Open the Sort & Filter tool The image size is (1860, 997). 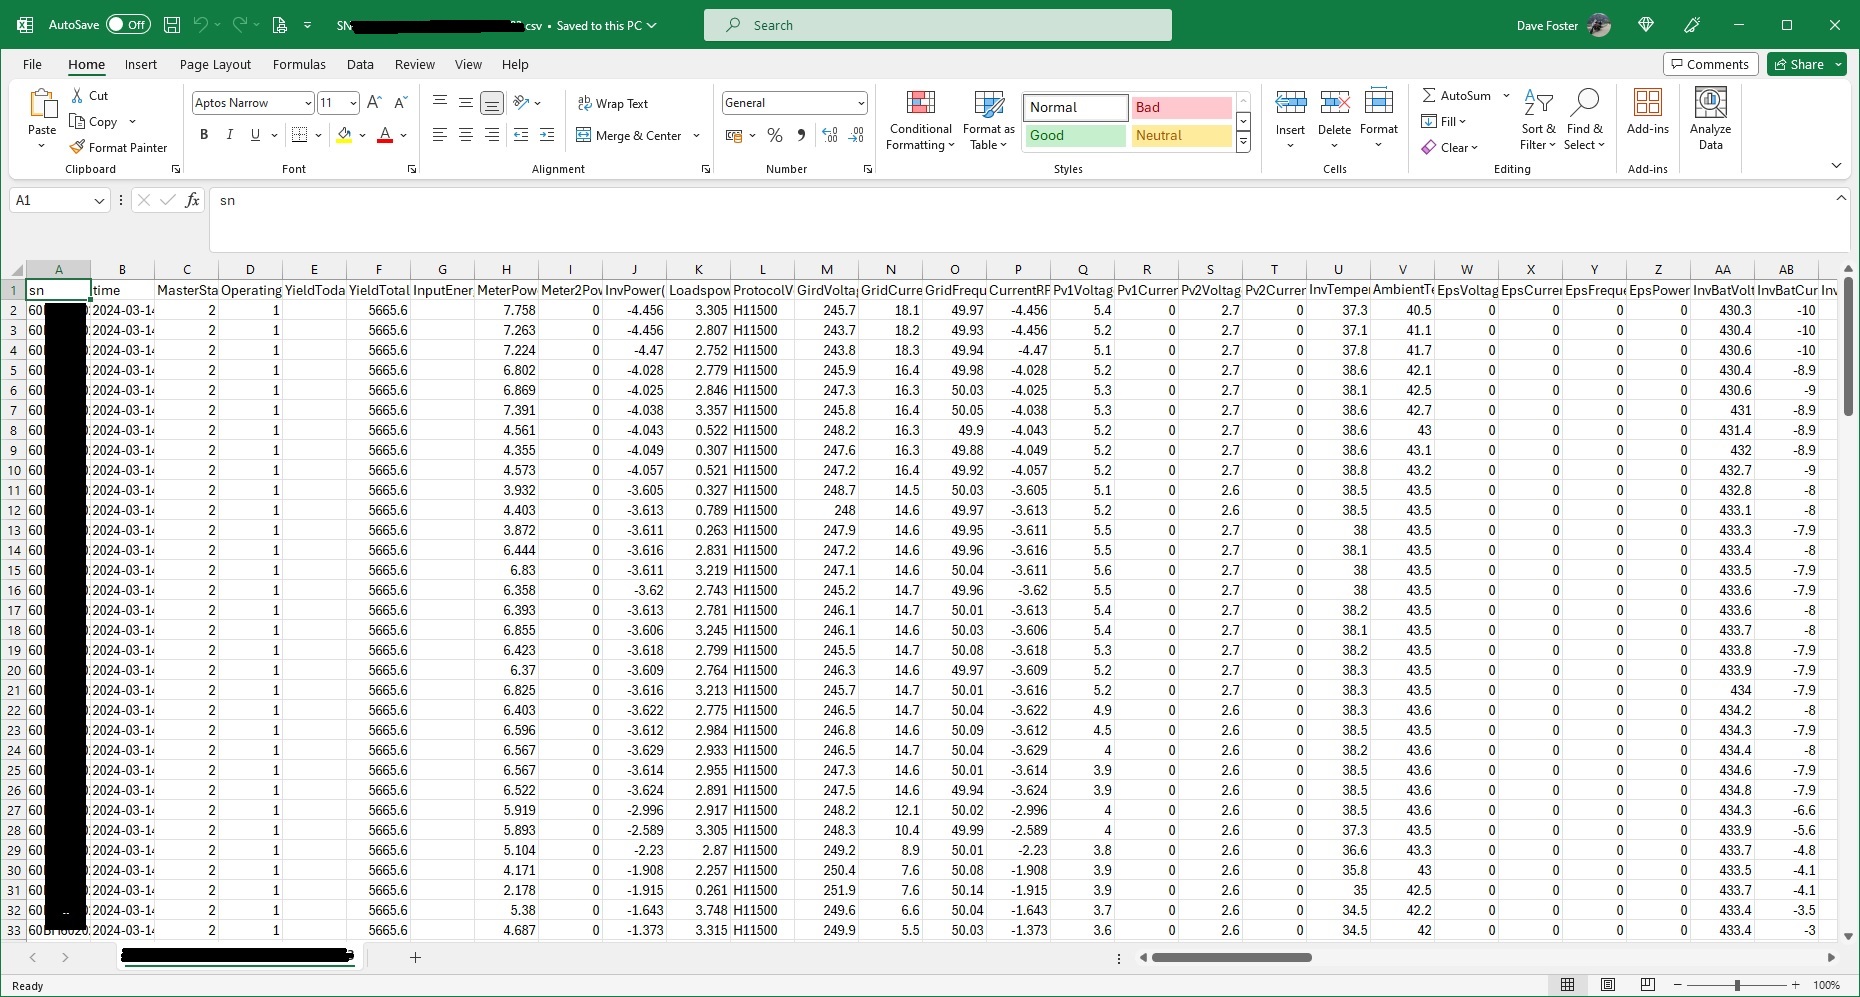click(x=1537, y=119)
